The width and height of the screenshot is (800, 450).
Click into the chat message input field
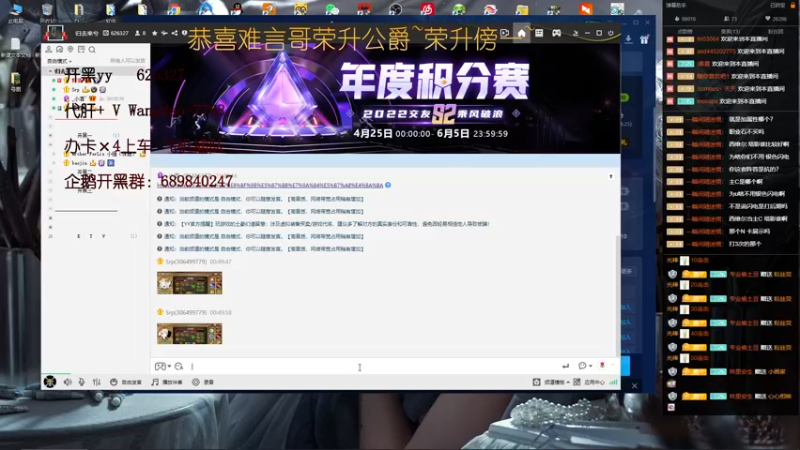pos(375,366)
